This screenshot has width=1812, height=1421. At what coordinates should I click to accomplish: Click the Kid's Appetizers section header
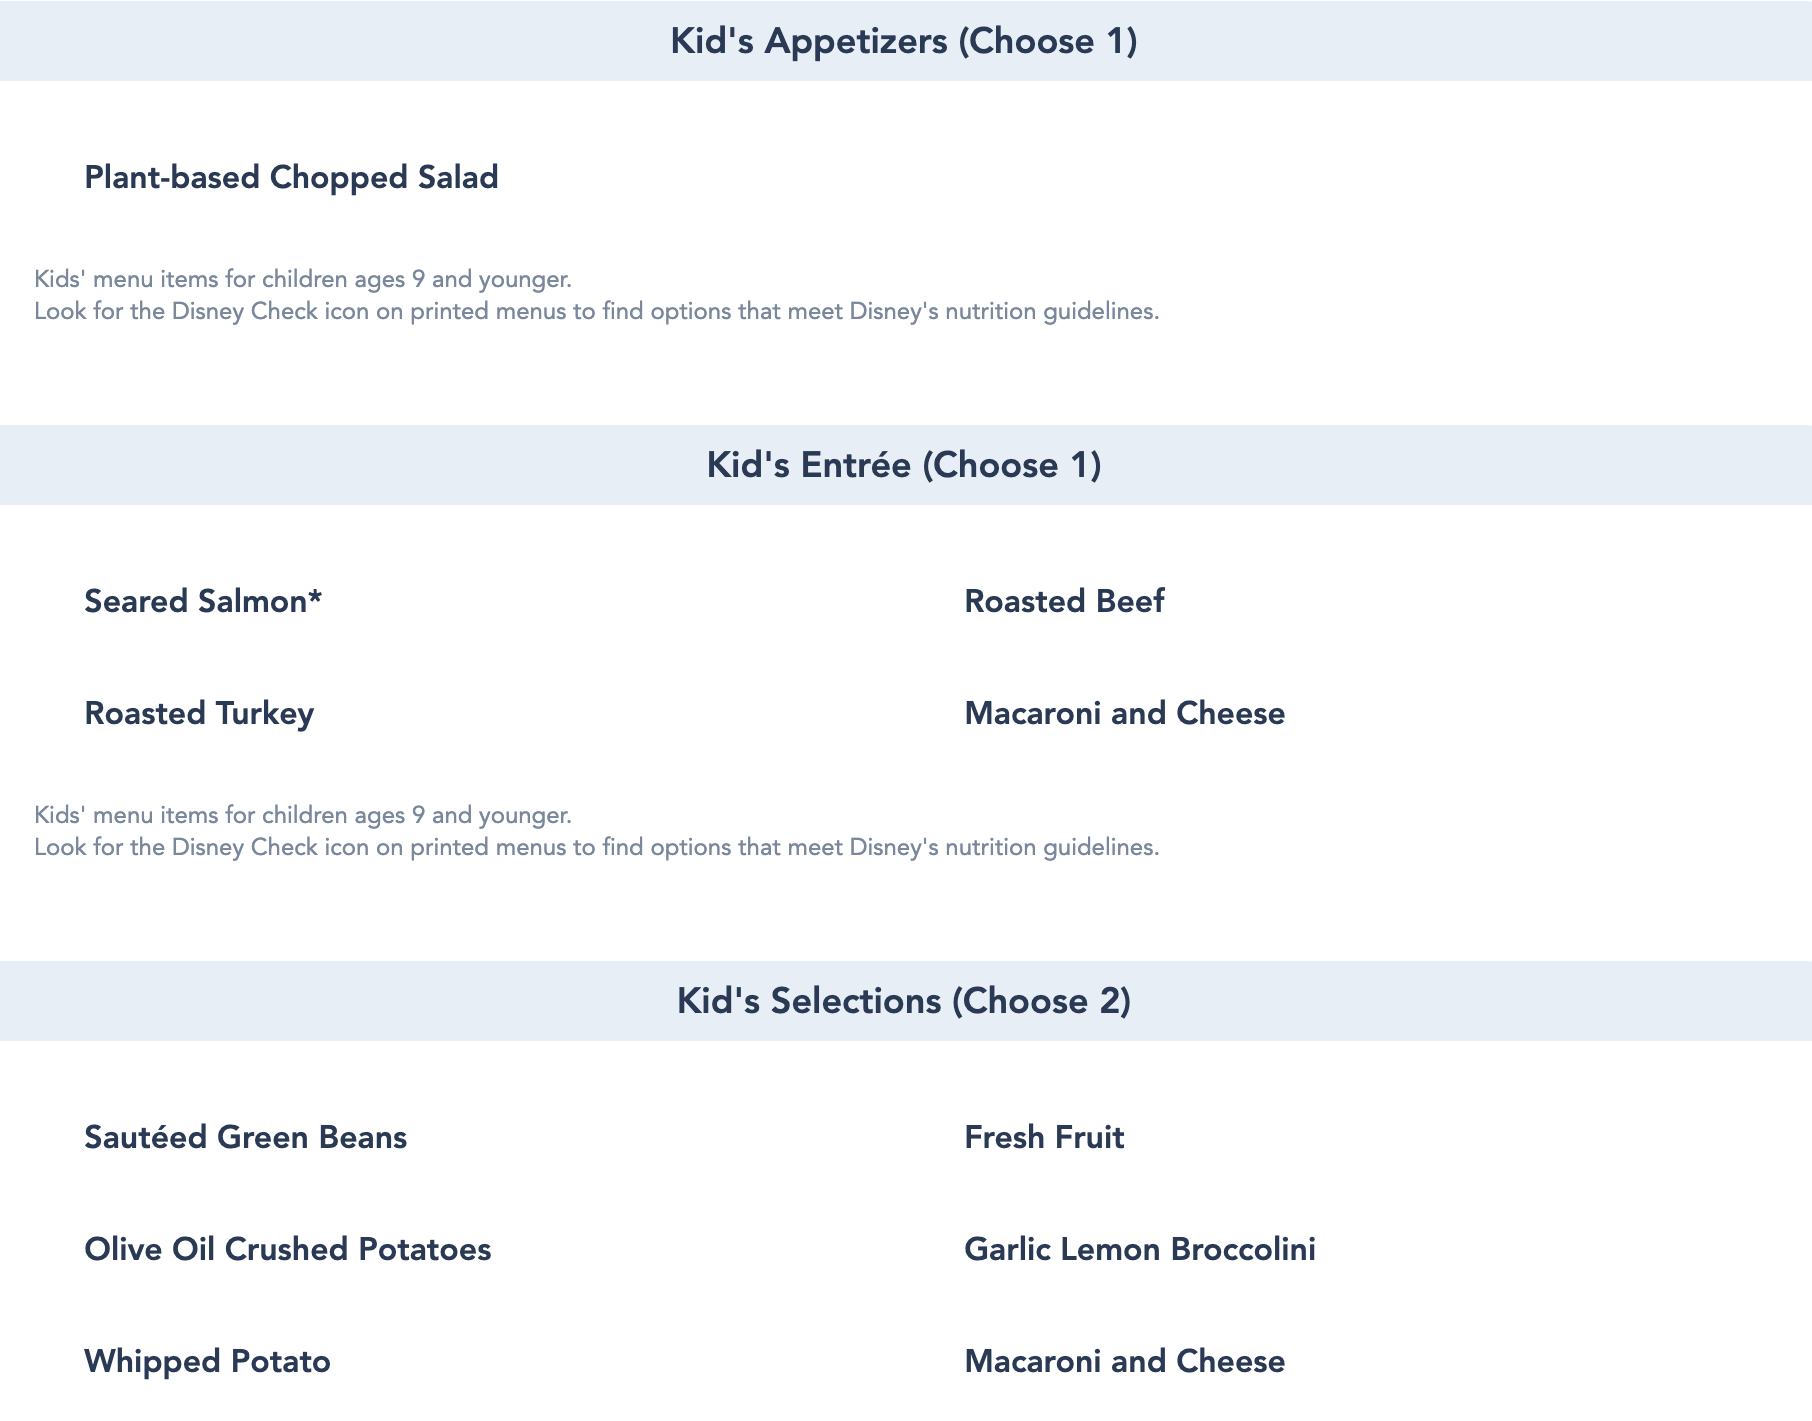903,41
